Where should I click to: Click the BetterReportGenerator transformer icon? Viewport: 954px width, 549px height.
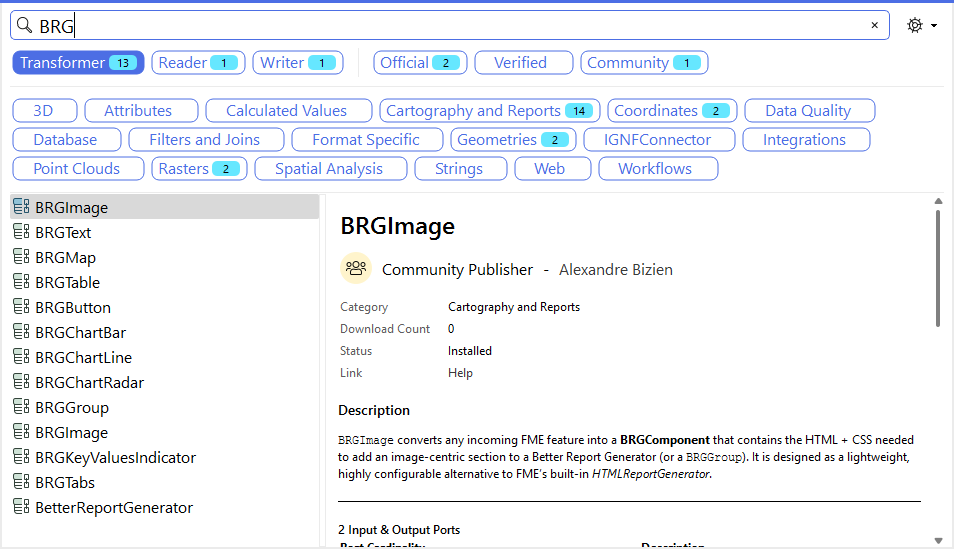pos(21,506)
